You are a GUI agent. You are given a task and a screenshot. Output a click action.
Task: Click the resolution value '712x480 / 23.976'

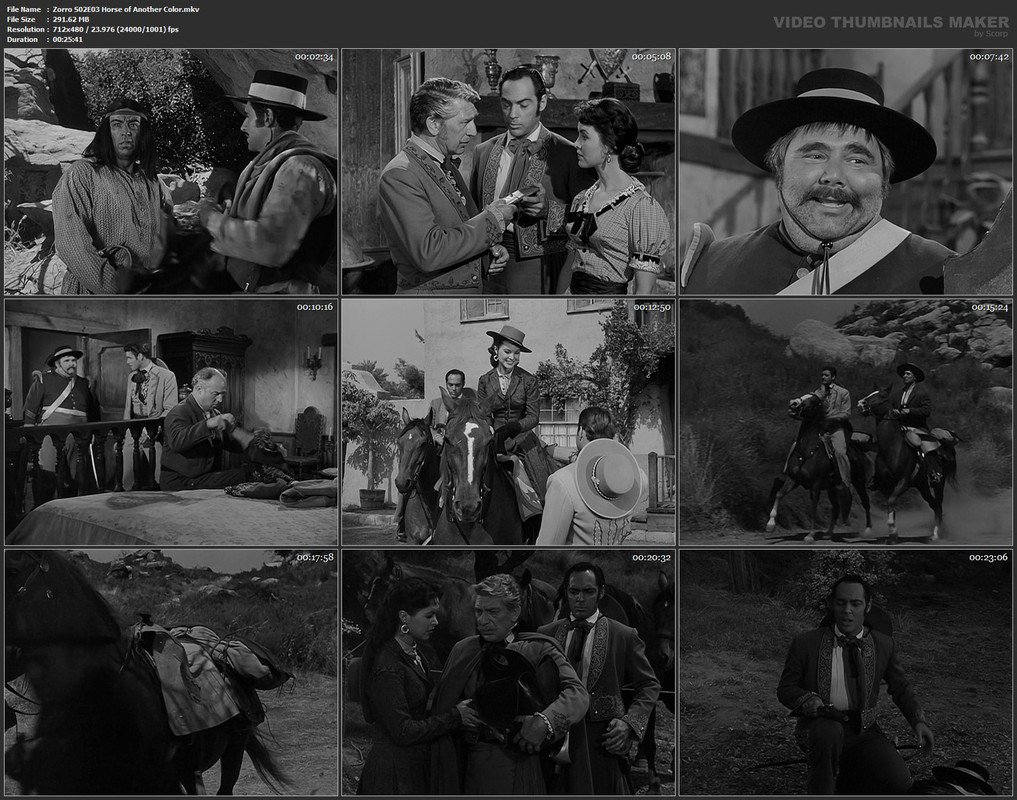[87, 29]
